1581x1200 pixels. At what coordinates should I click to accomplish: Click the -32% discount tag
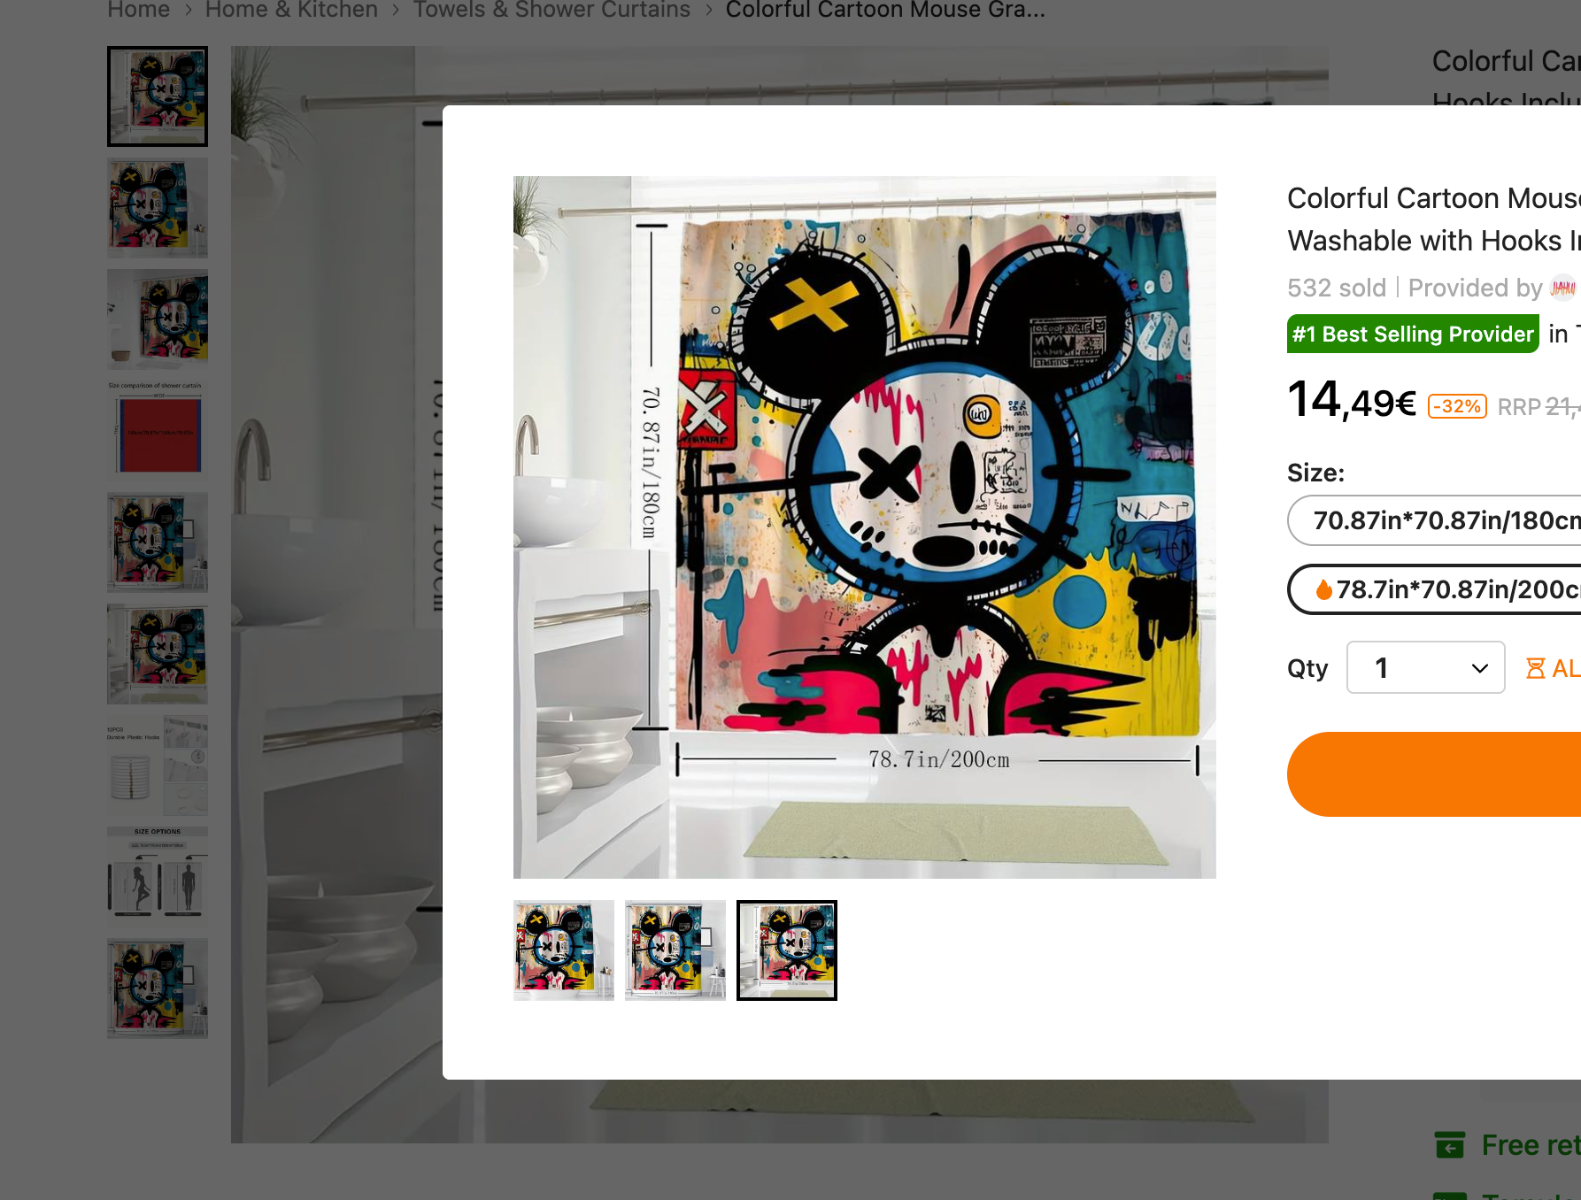point(1457,406)
